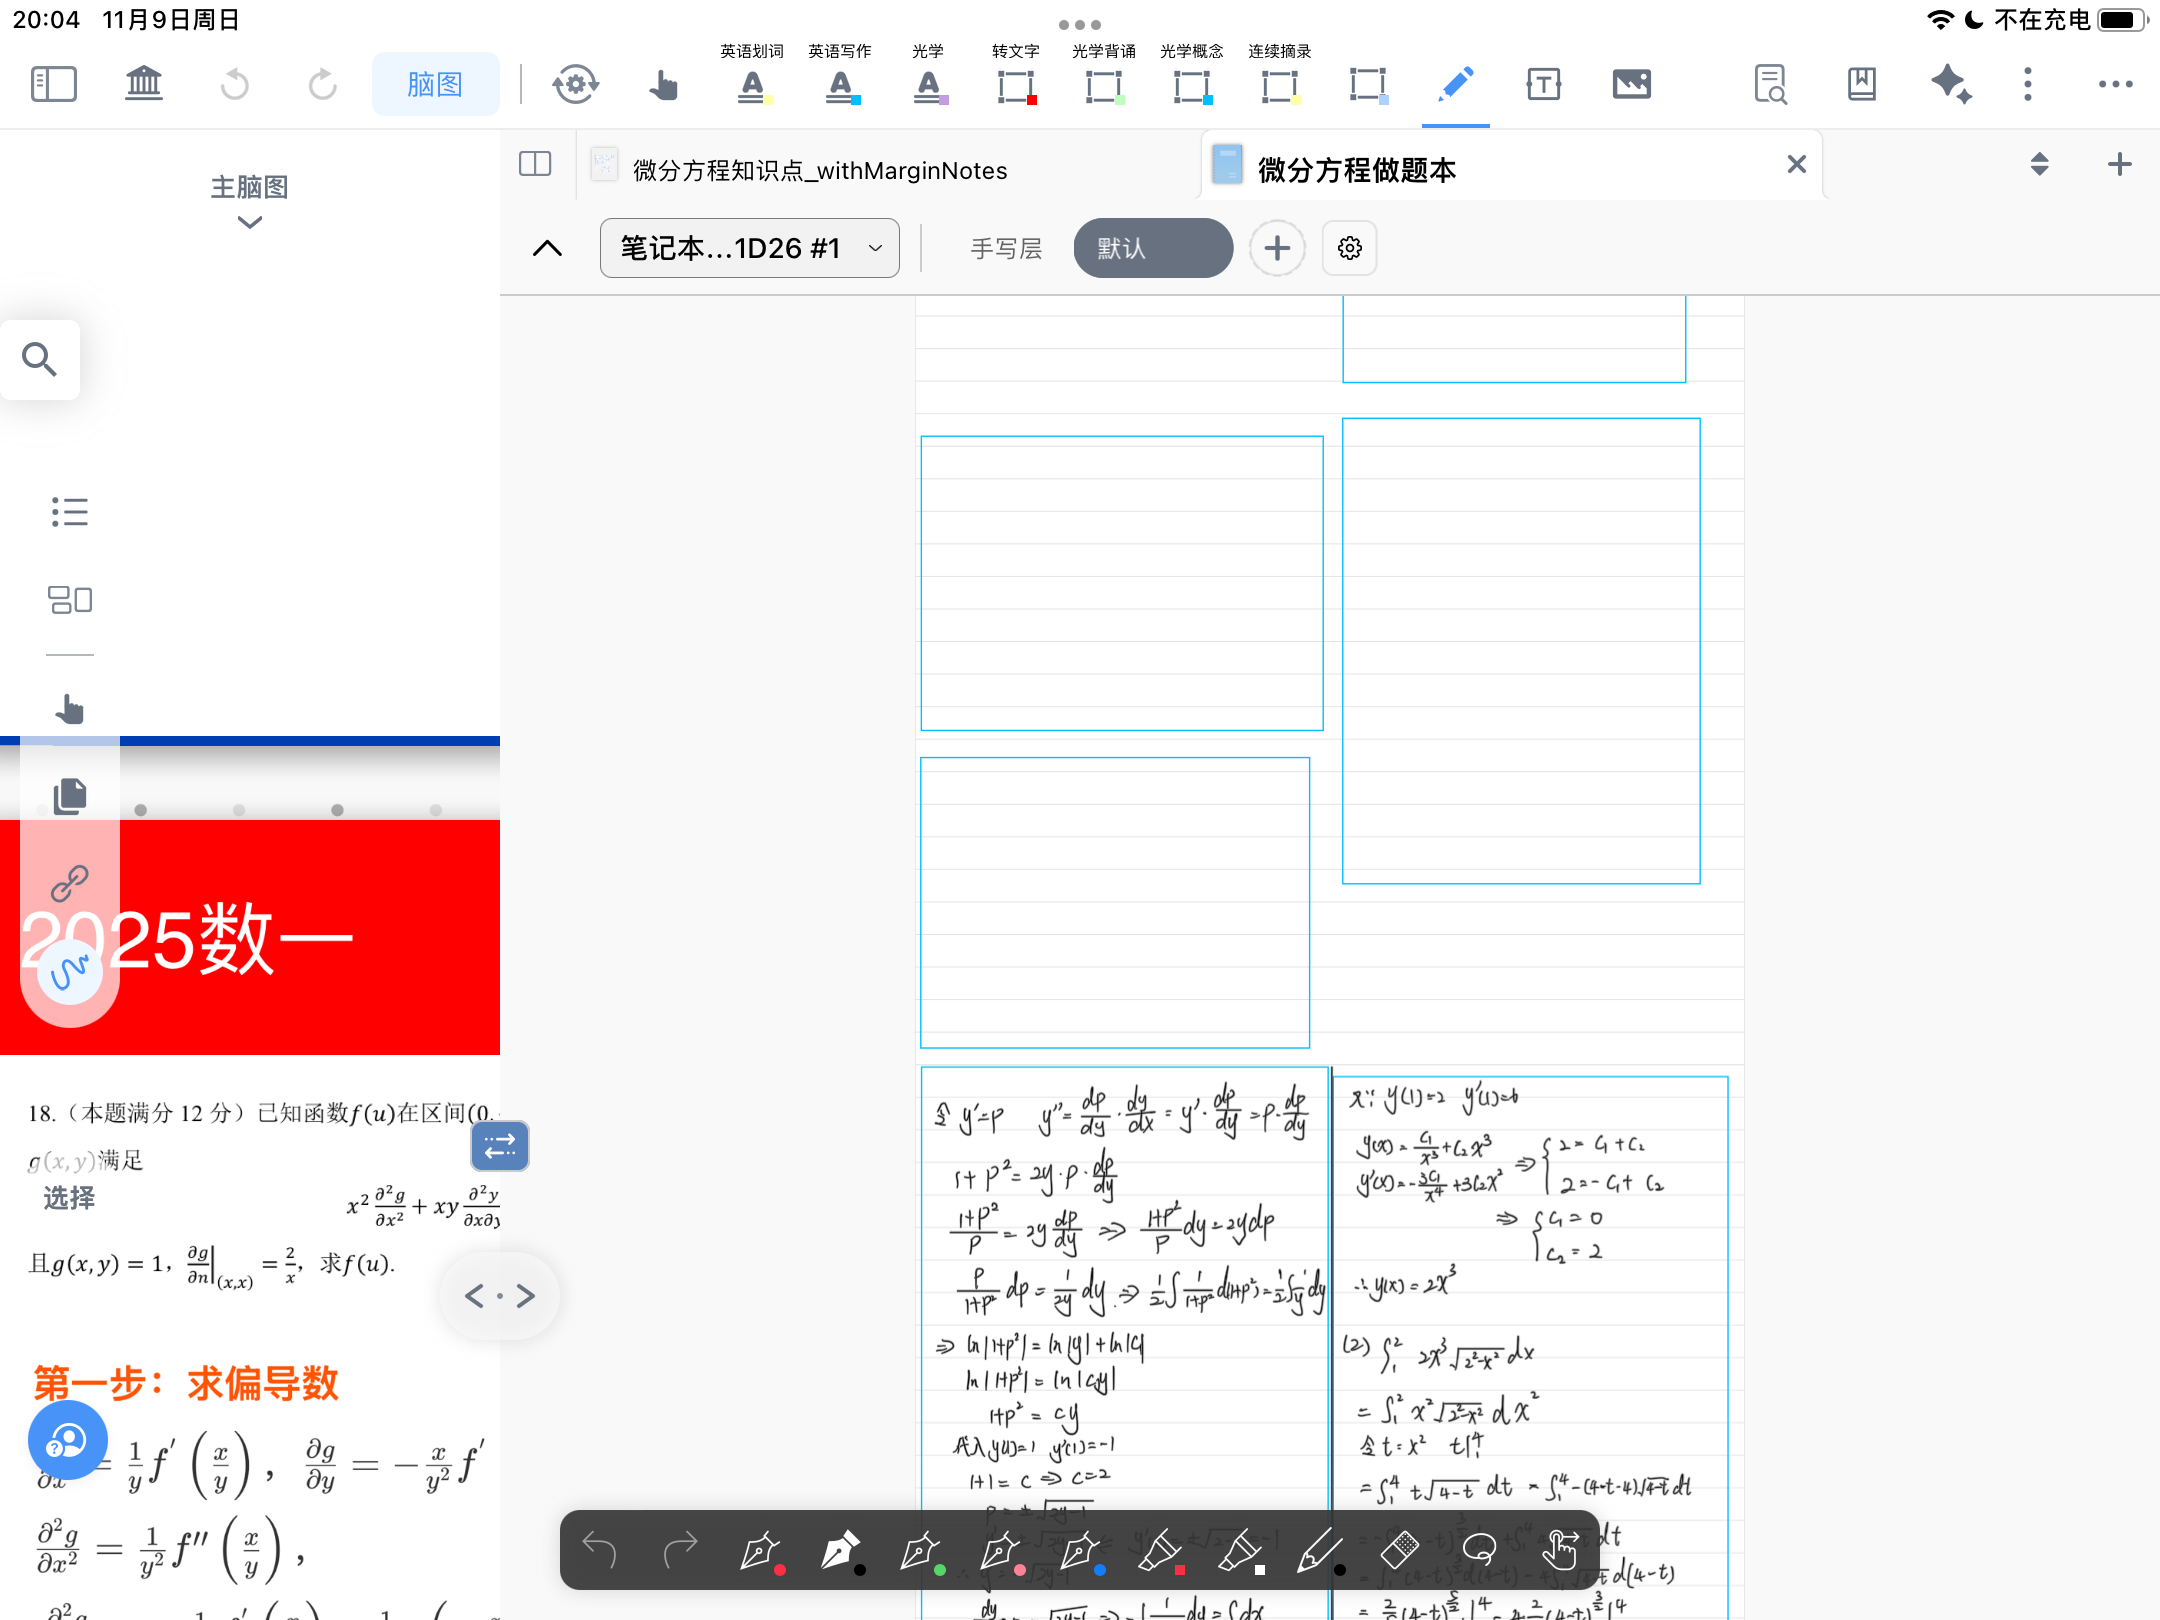Screen dimensions: 2160x1620
Task: Expand the 主脑图 chevron
Action: coord(250,222)
